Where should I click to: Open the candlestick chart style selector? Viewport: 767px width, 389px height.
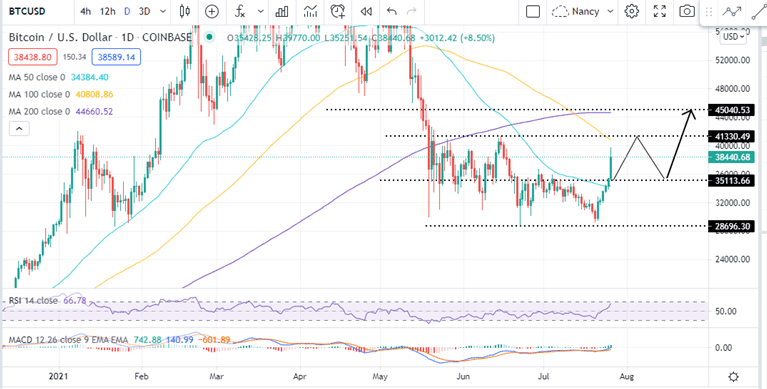[x=184, y=11]
